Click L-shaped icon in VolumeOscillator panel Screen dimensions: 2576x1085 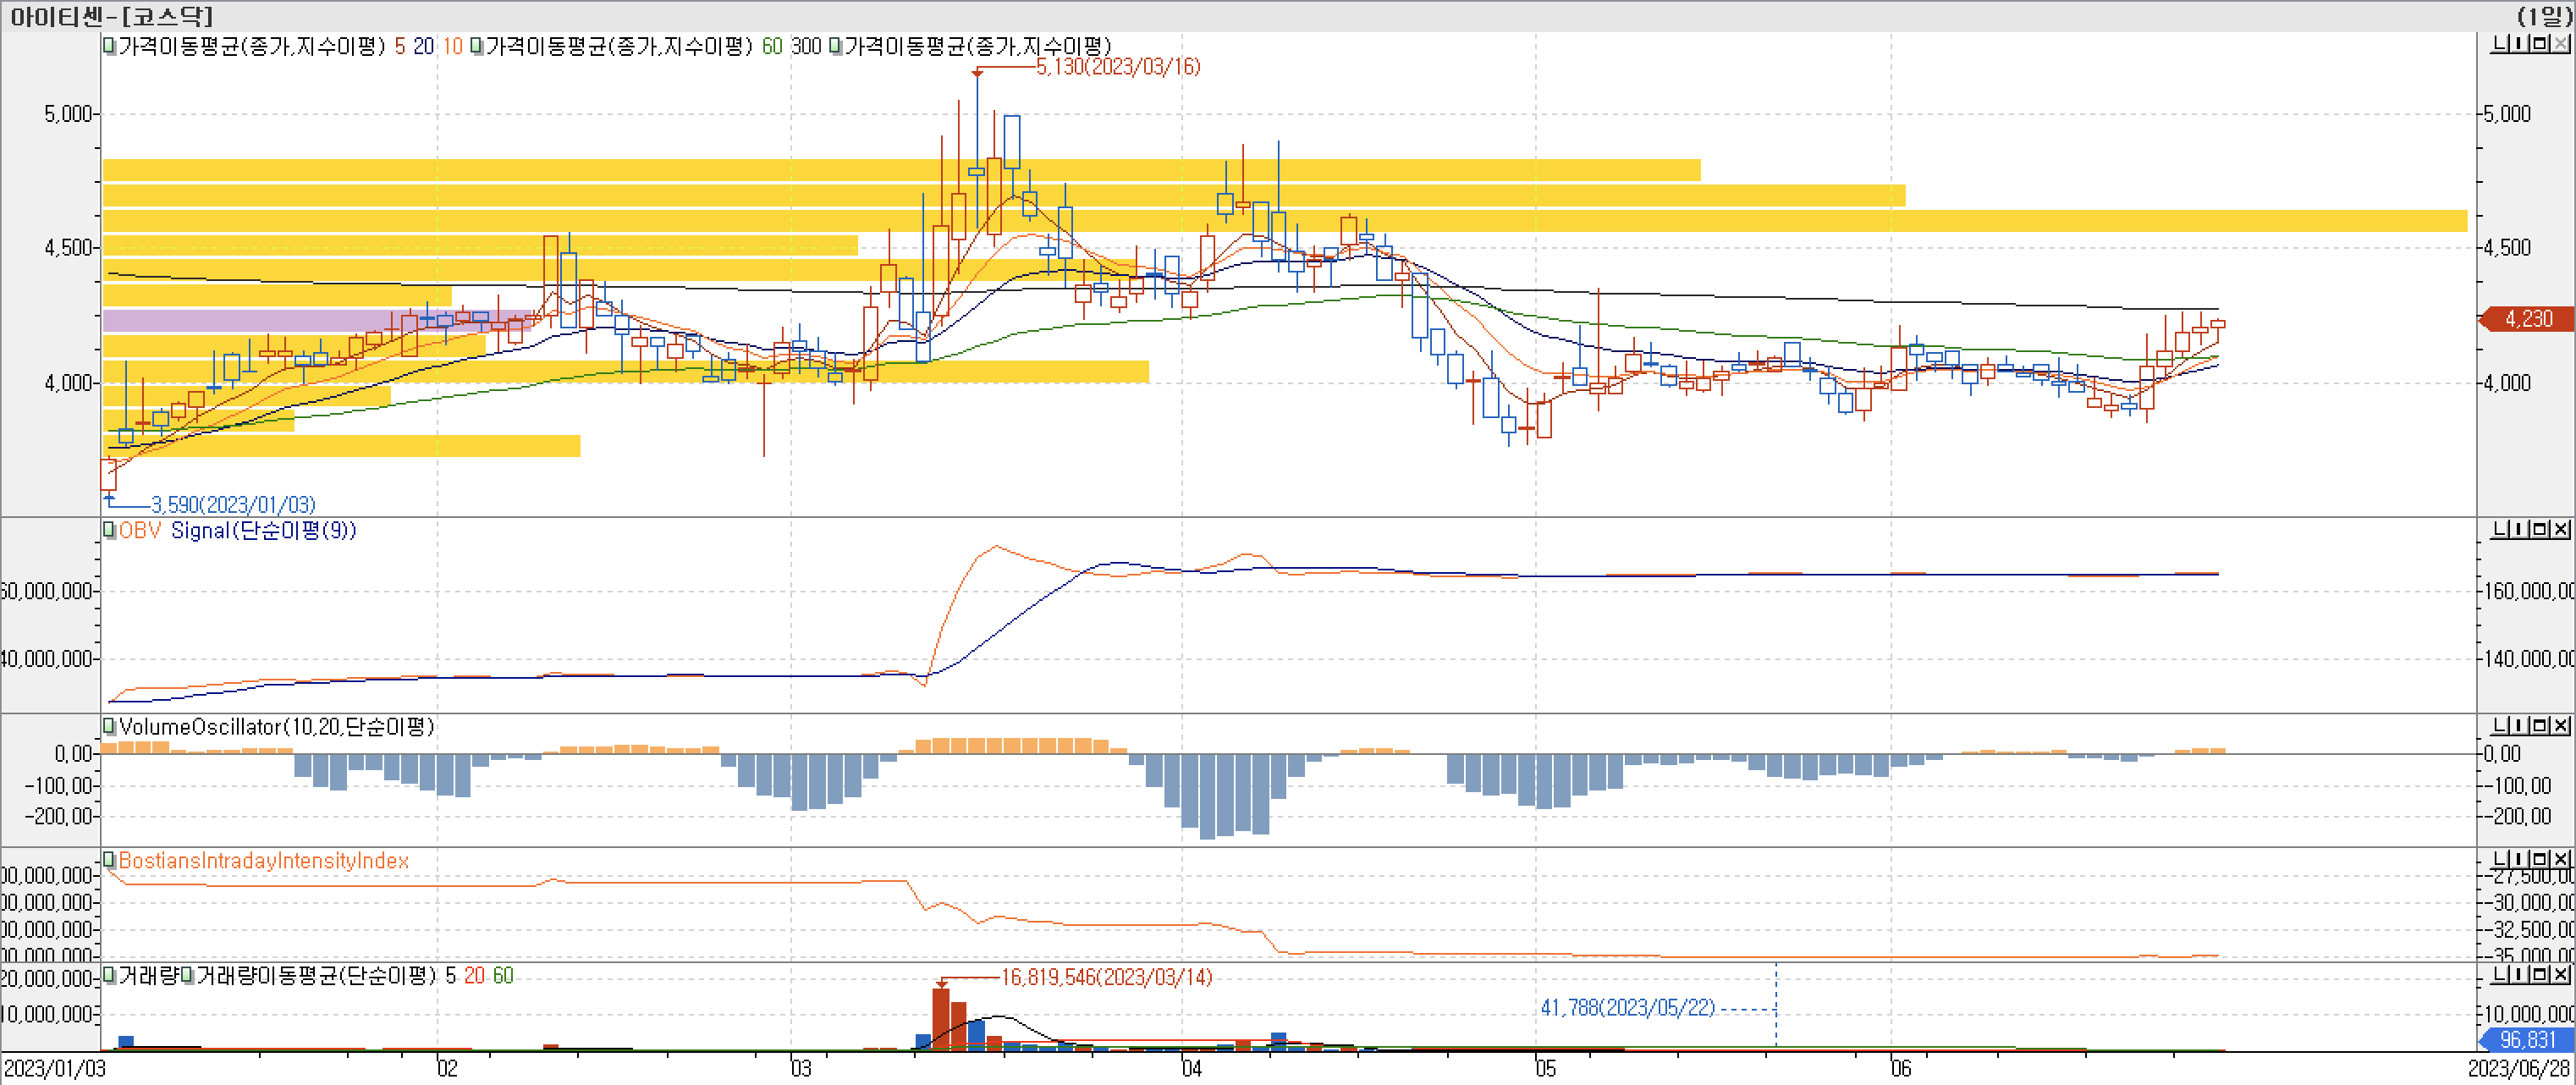click(x=2500, y=725)
